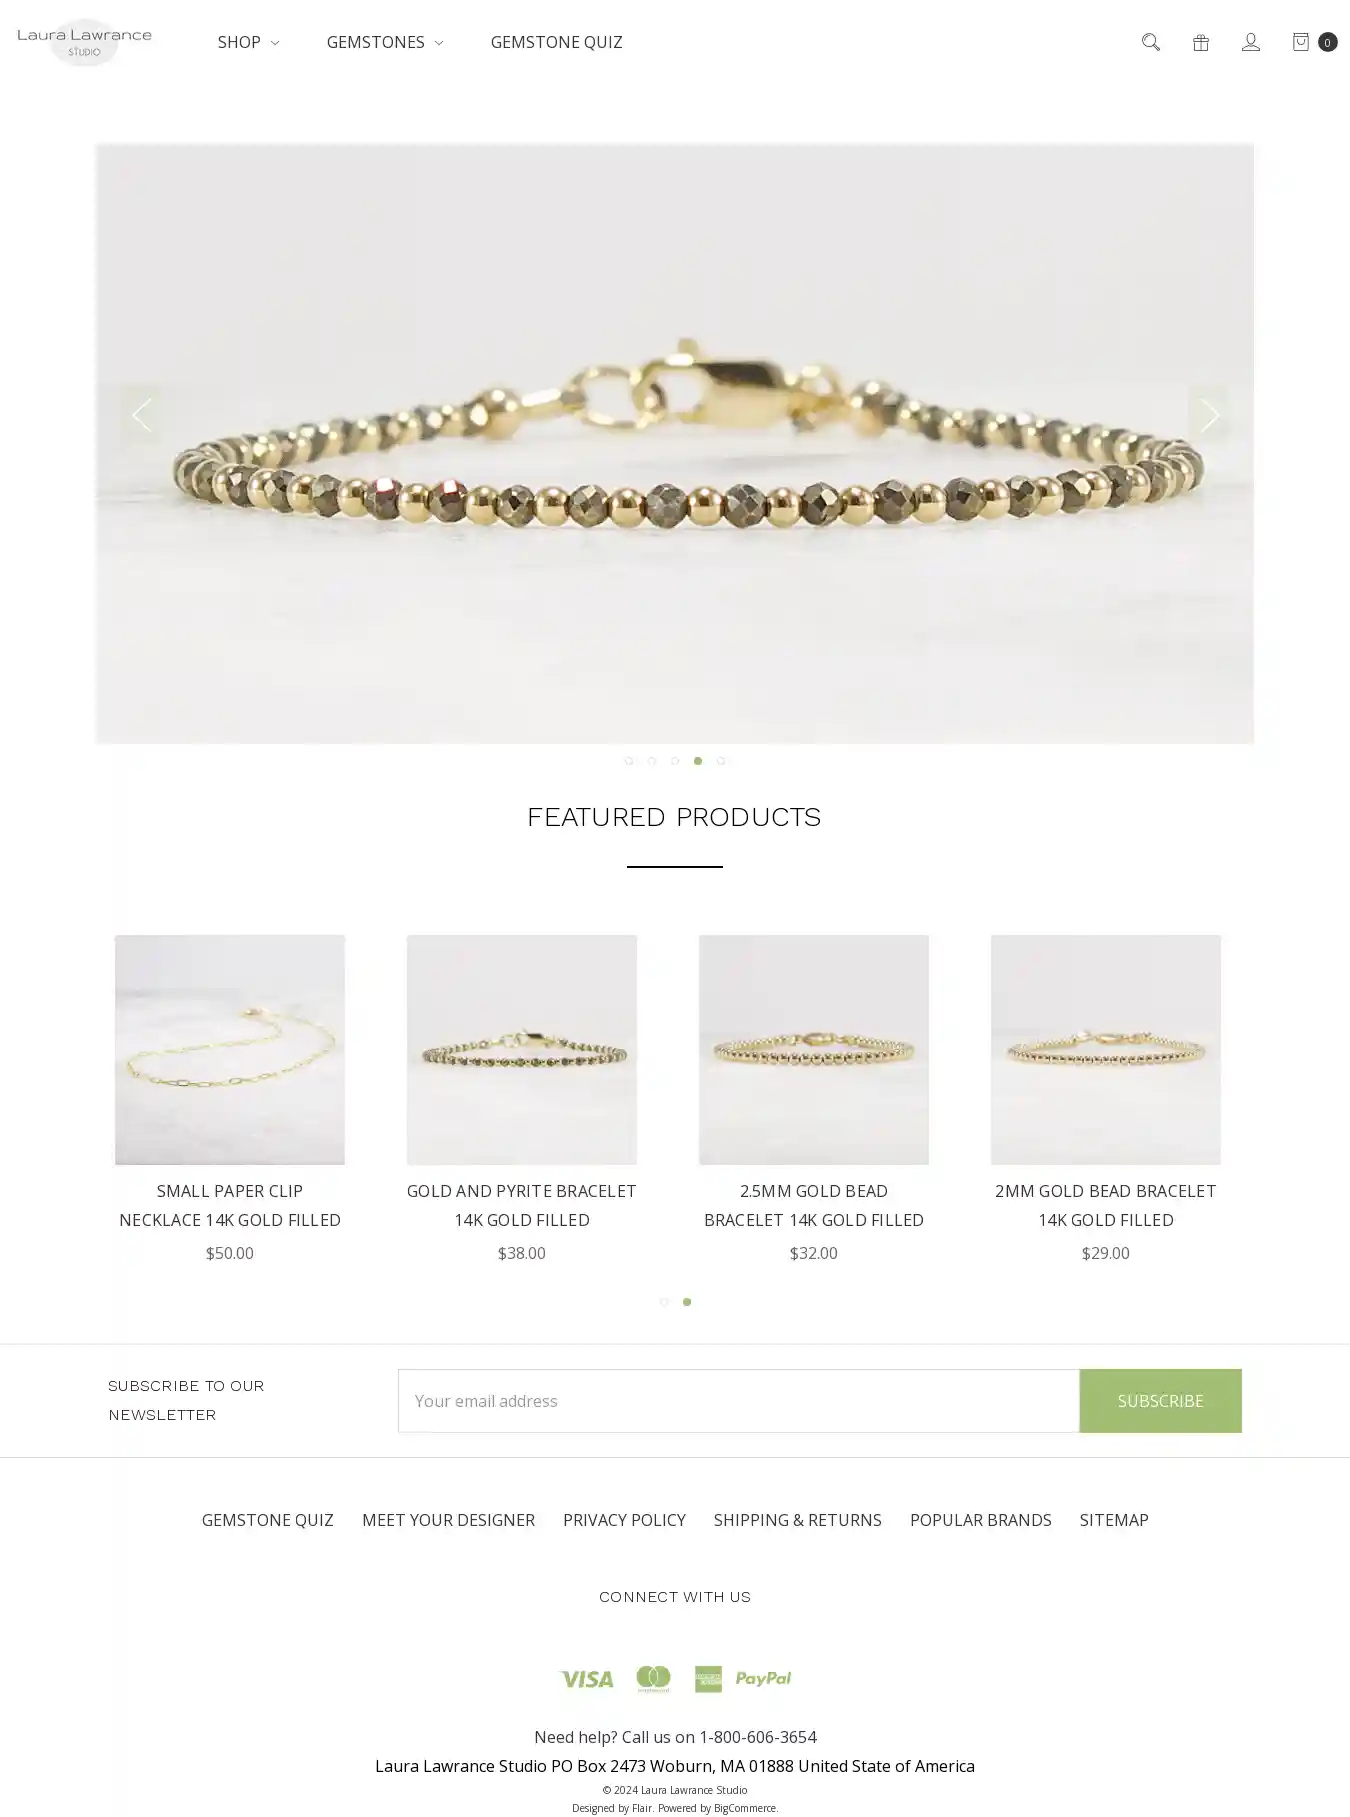Image resolution: width=1350 pixels, height=1817 pixels.
Task: Click the Laura Lawrance Studio logo
Action: pyautogui.click(x=84, y=42)
